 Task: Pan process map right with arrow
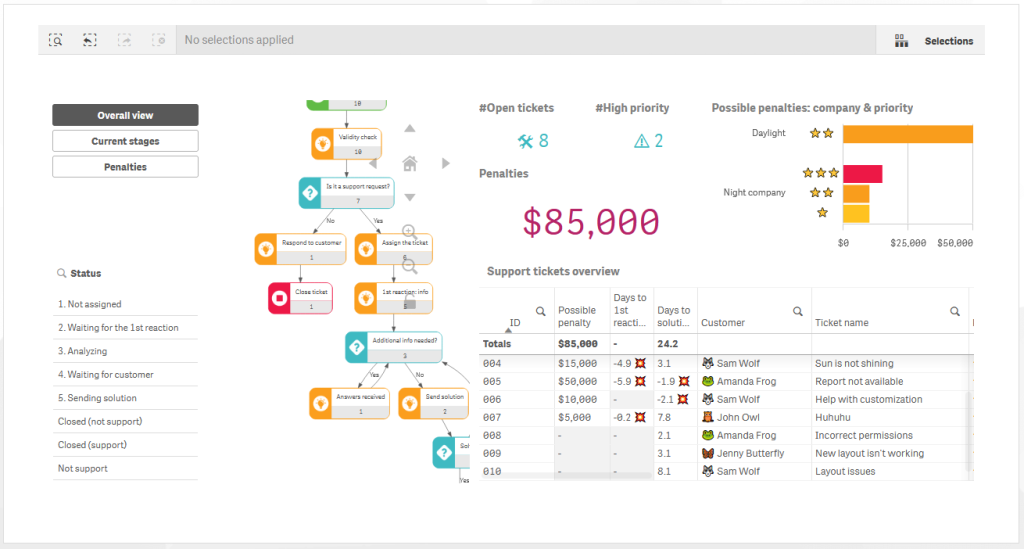(x=445, y=163)
